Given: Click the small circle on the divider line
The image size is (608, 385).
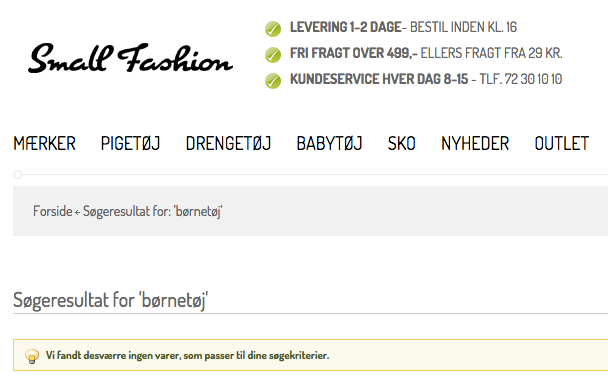Looking at the screenshot, I should click(18, 174).
